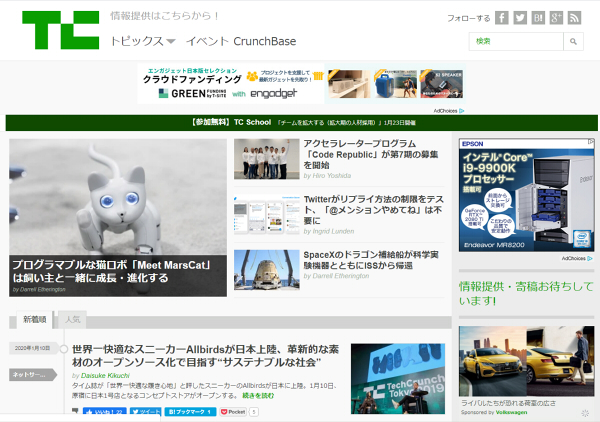The height and width of the screenshot is (422, 600).
Task: Click the AdChoices icon under top banner
Action: point(461,111)
